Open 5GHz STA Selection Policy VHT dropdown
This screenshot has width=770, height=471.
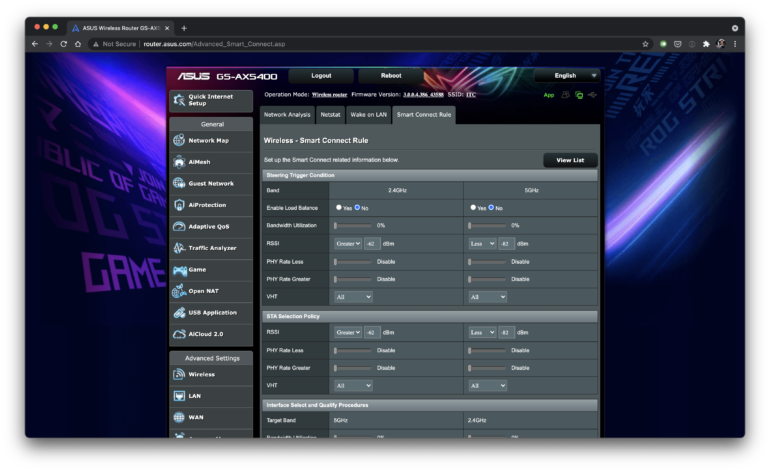tap(488, 385)
